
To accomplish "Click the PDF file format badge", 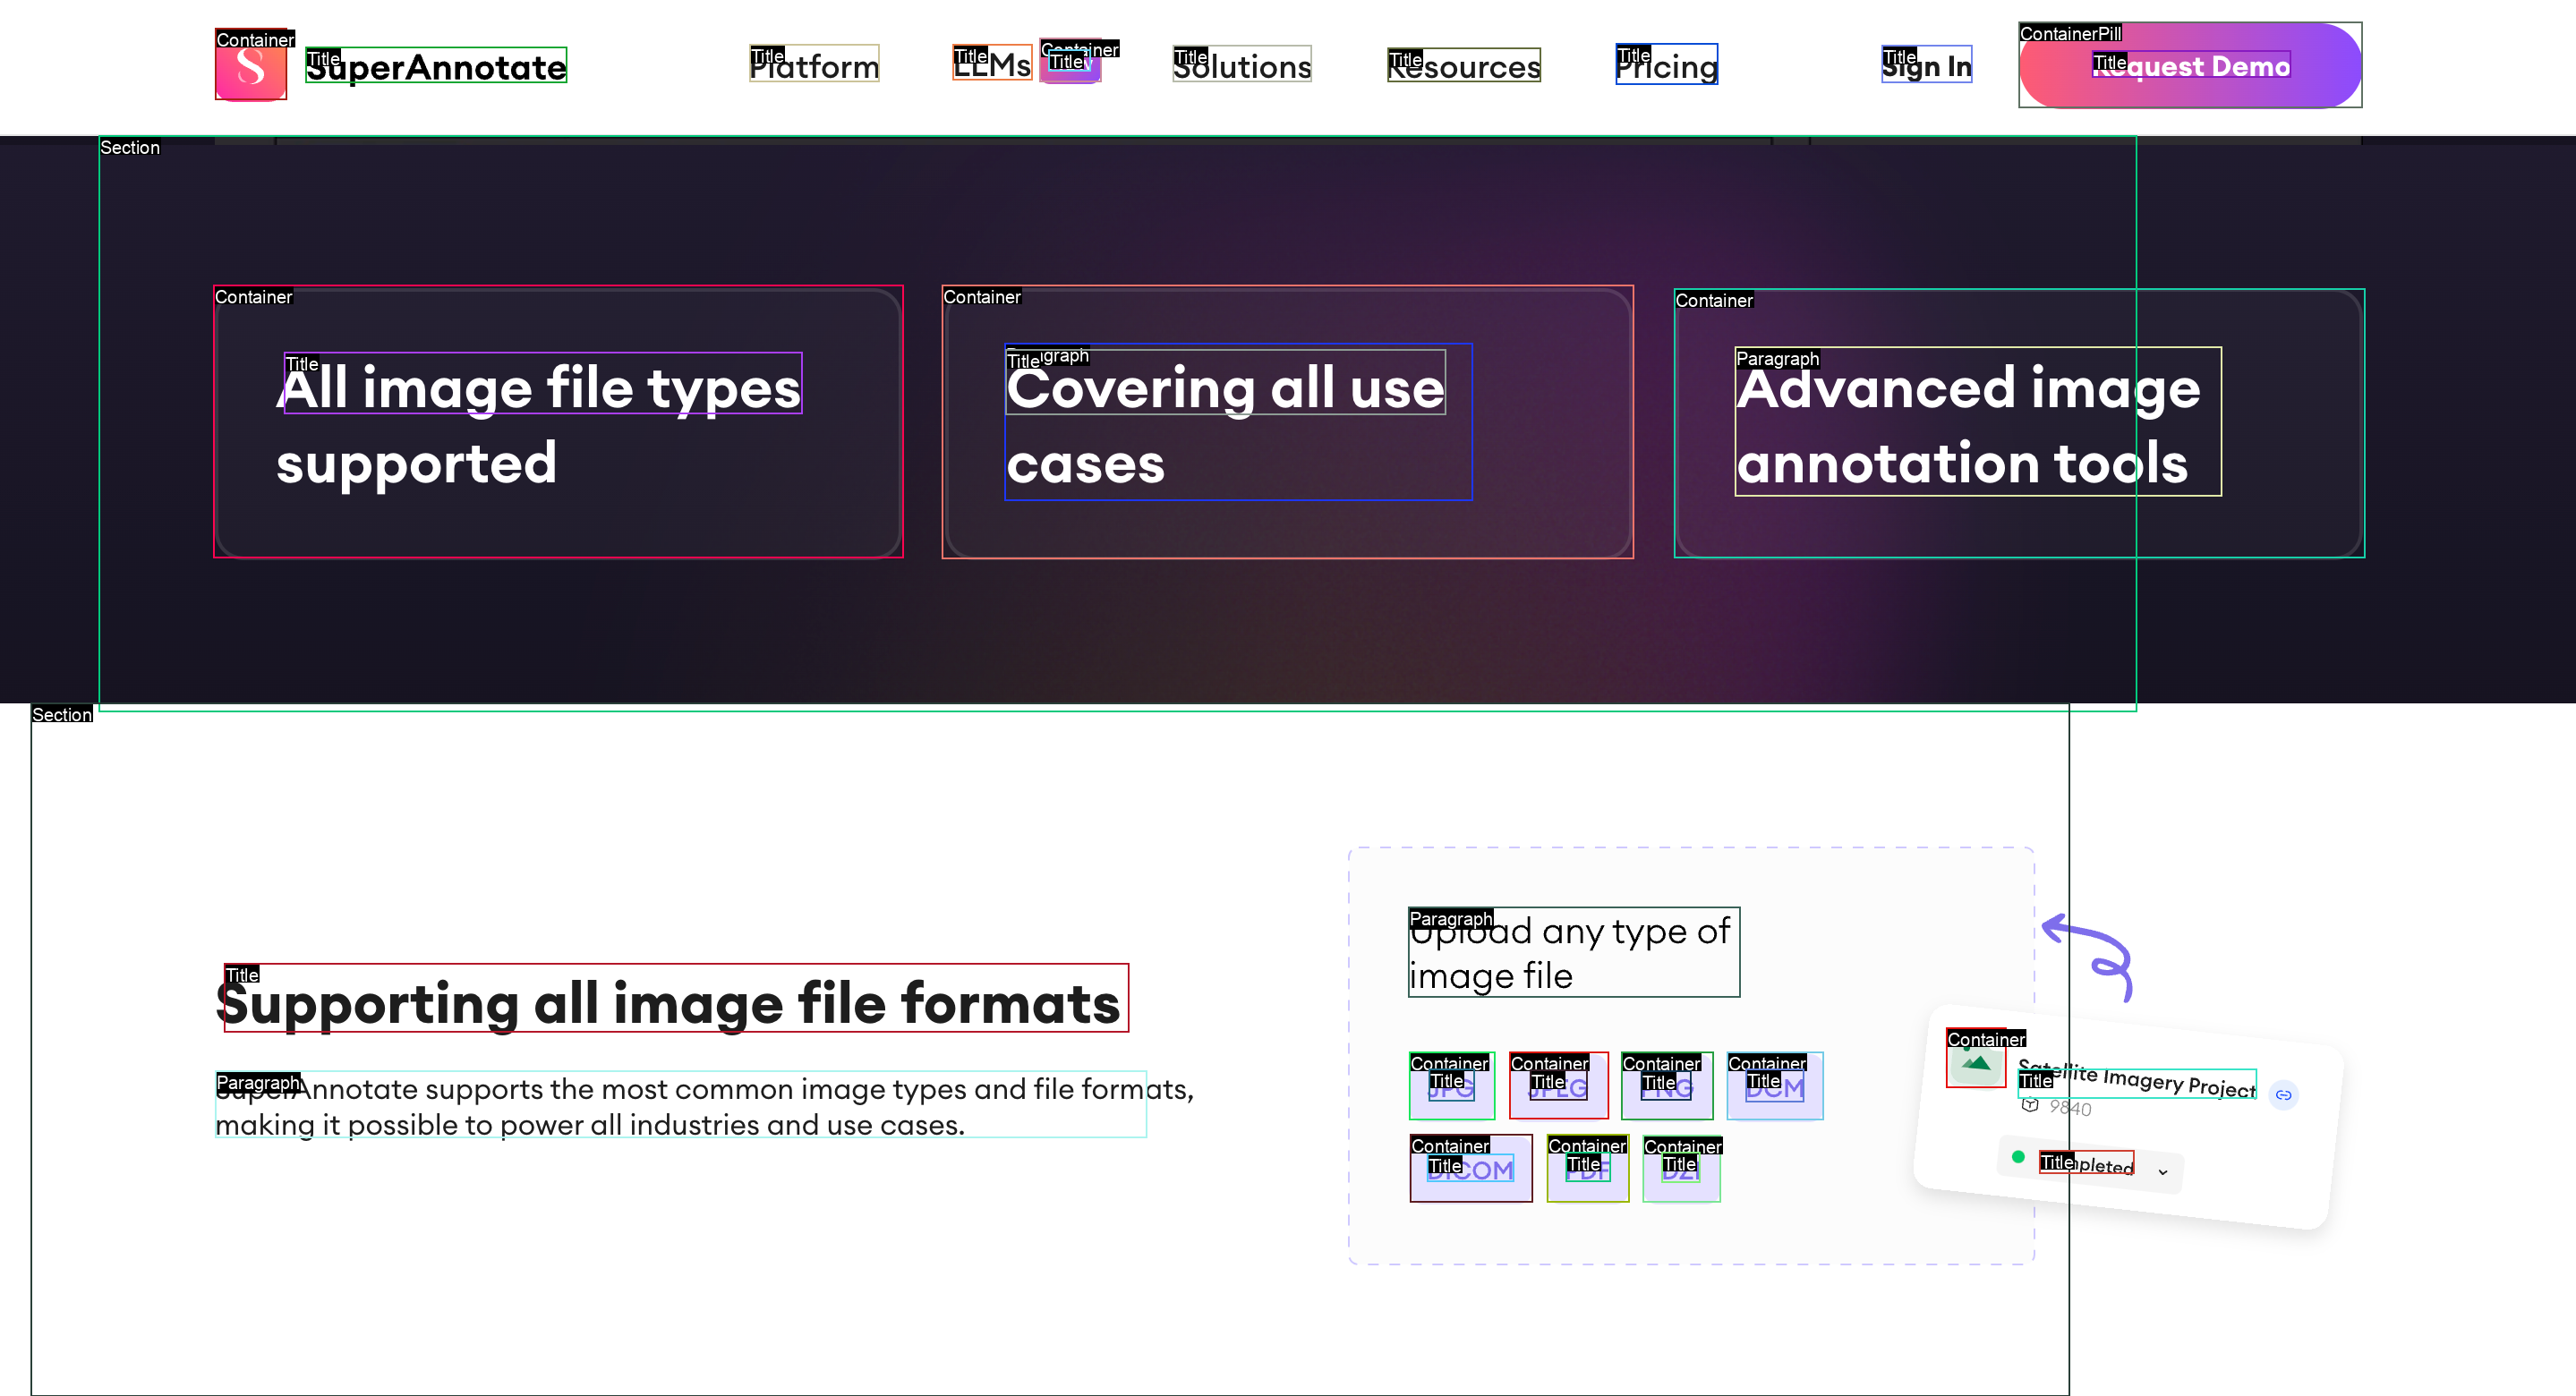I will coord(1587,1169).
